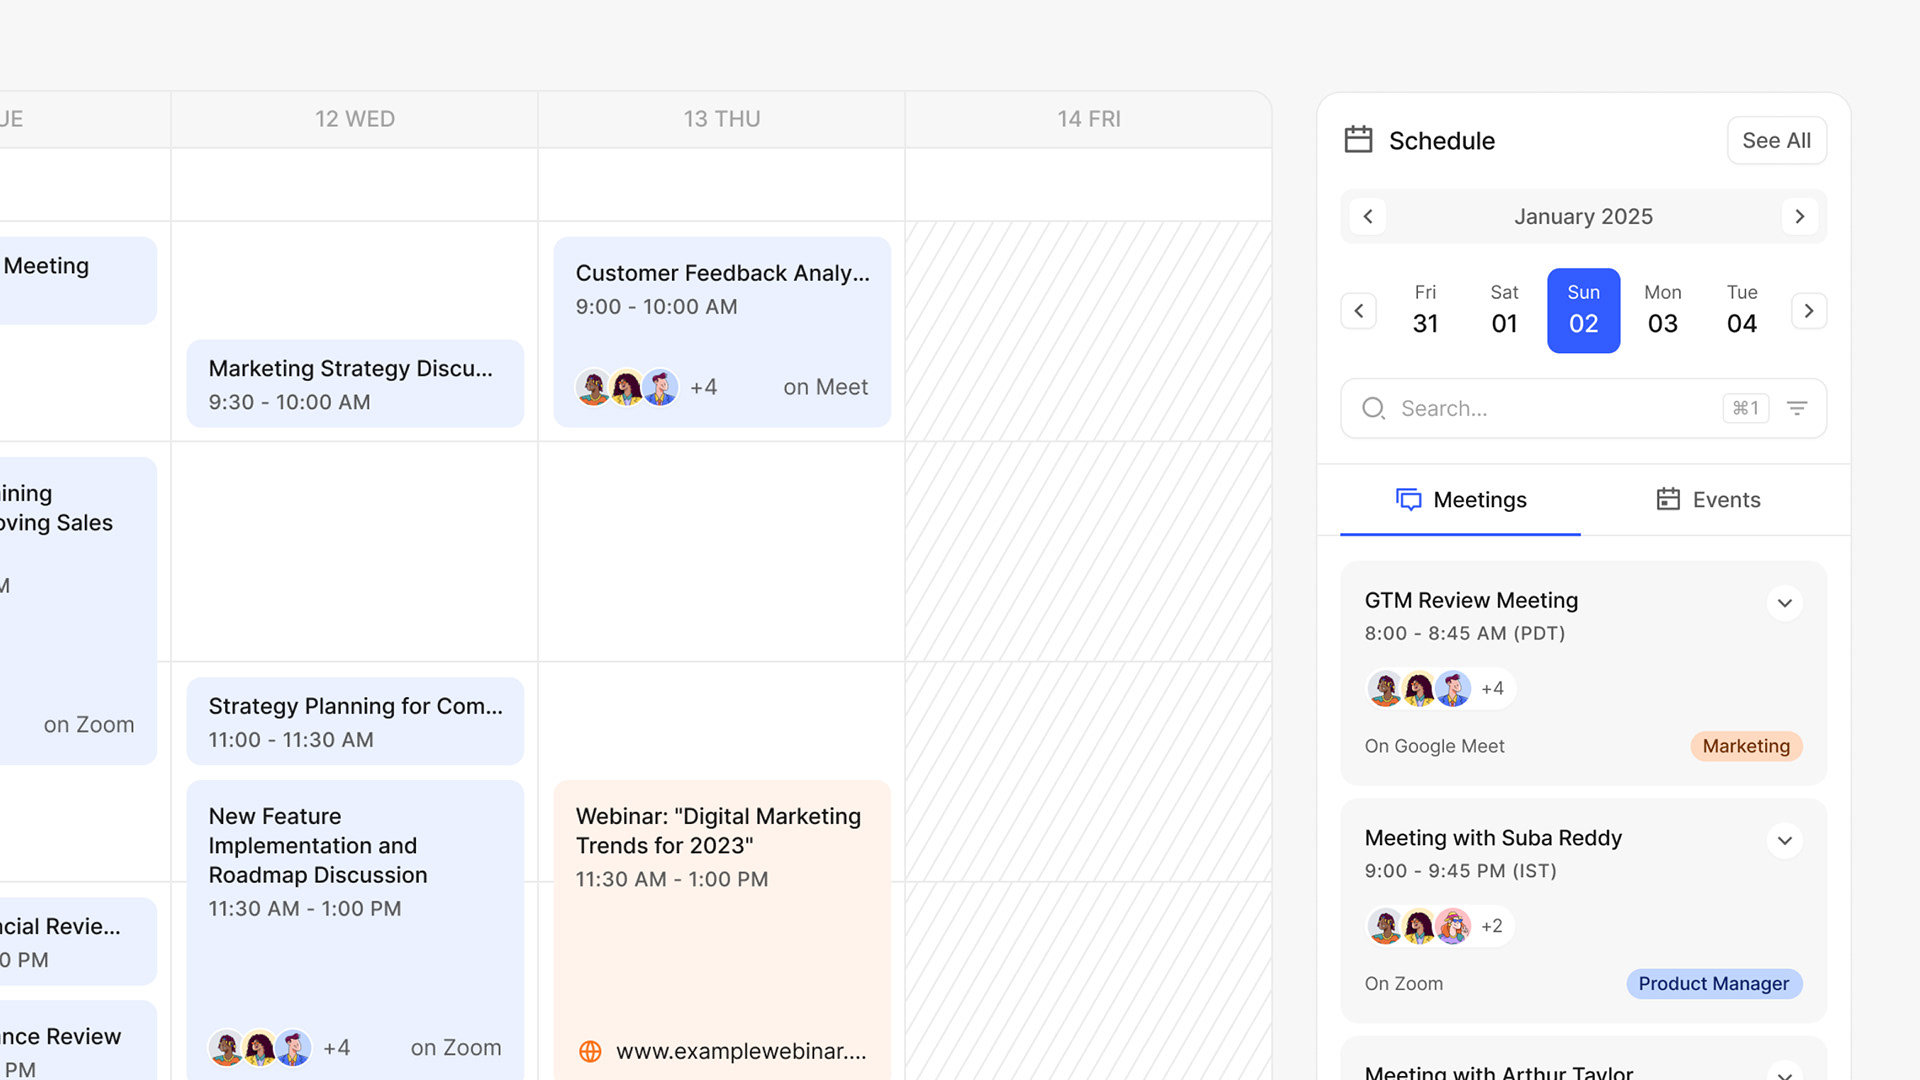Viewport: 1920px width, 1080px height.
Task: Open the filter icon beside search
Action: pyautogui.click(x=1797, y=408)
